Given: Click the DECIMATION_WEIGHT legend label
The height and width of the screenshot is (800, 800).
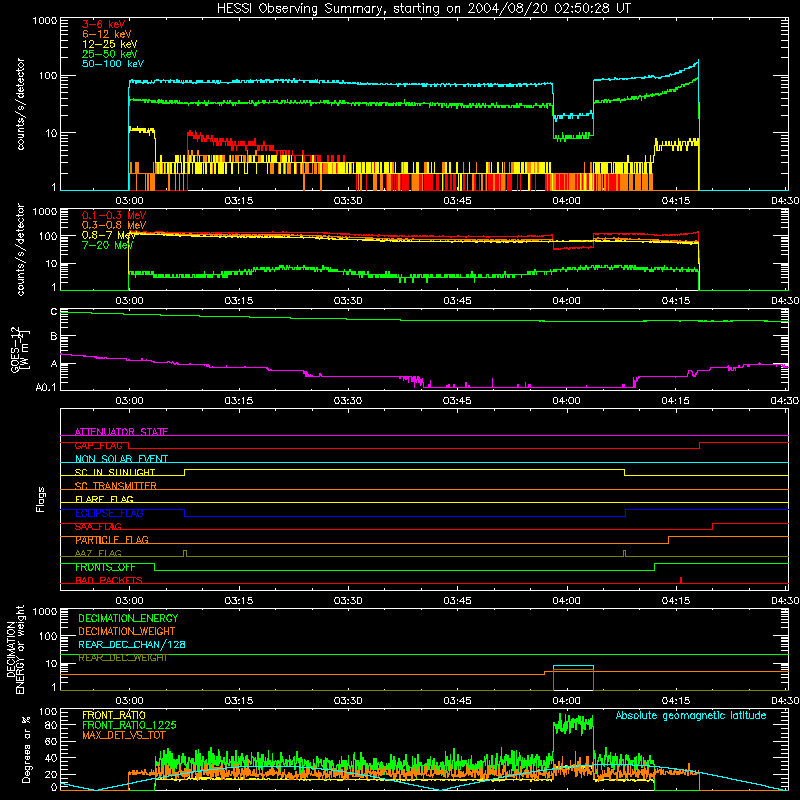Looking at the screenshot, I should [127, 631].
